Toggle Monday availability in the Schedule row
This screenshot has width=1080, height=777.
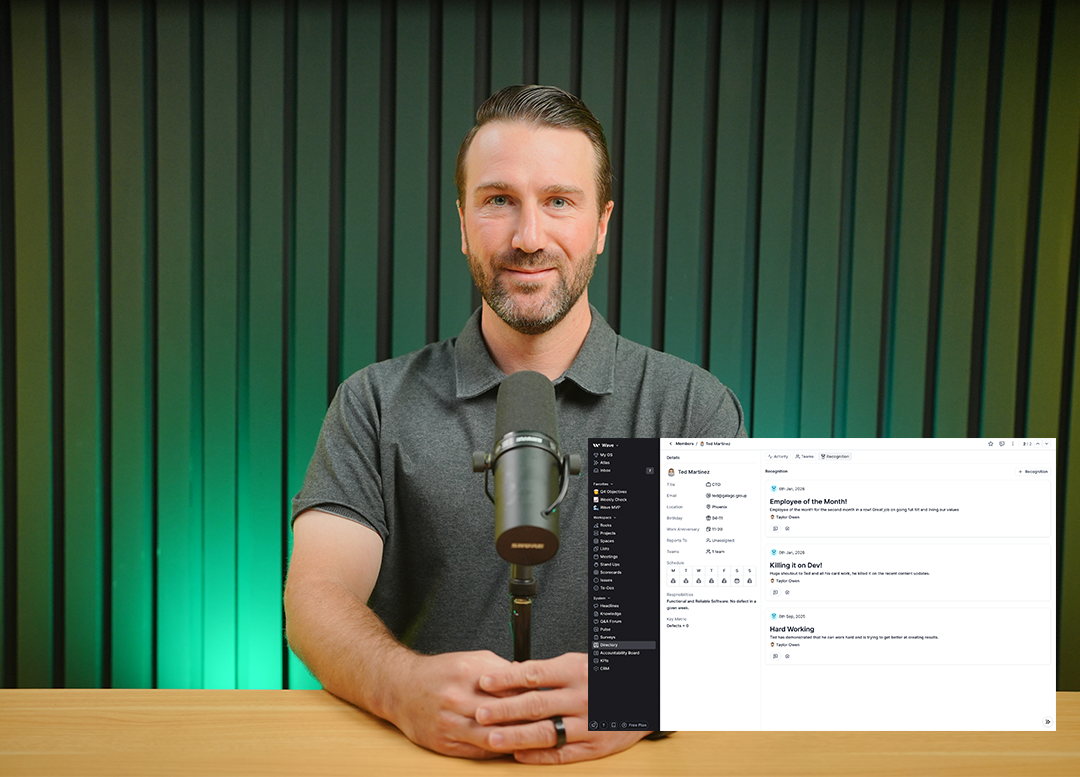point(671,580)
